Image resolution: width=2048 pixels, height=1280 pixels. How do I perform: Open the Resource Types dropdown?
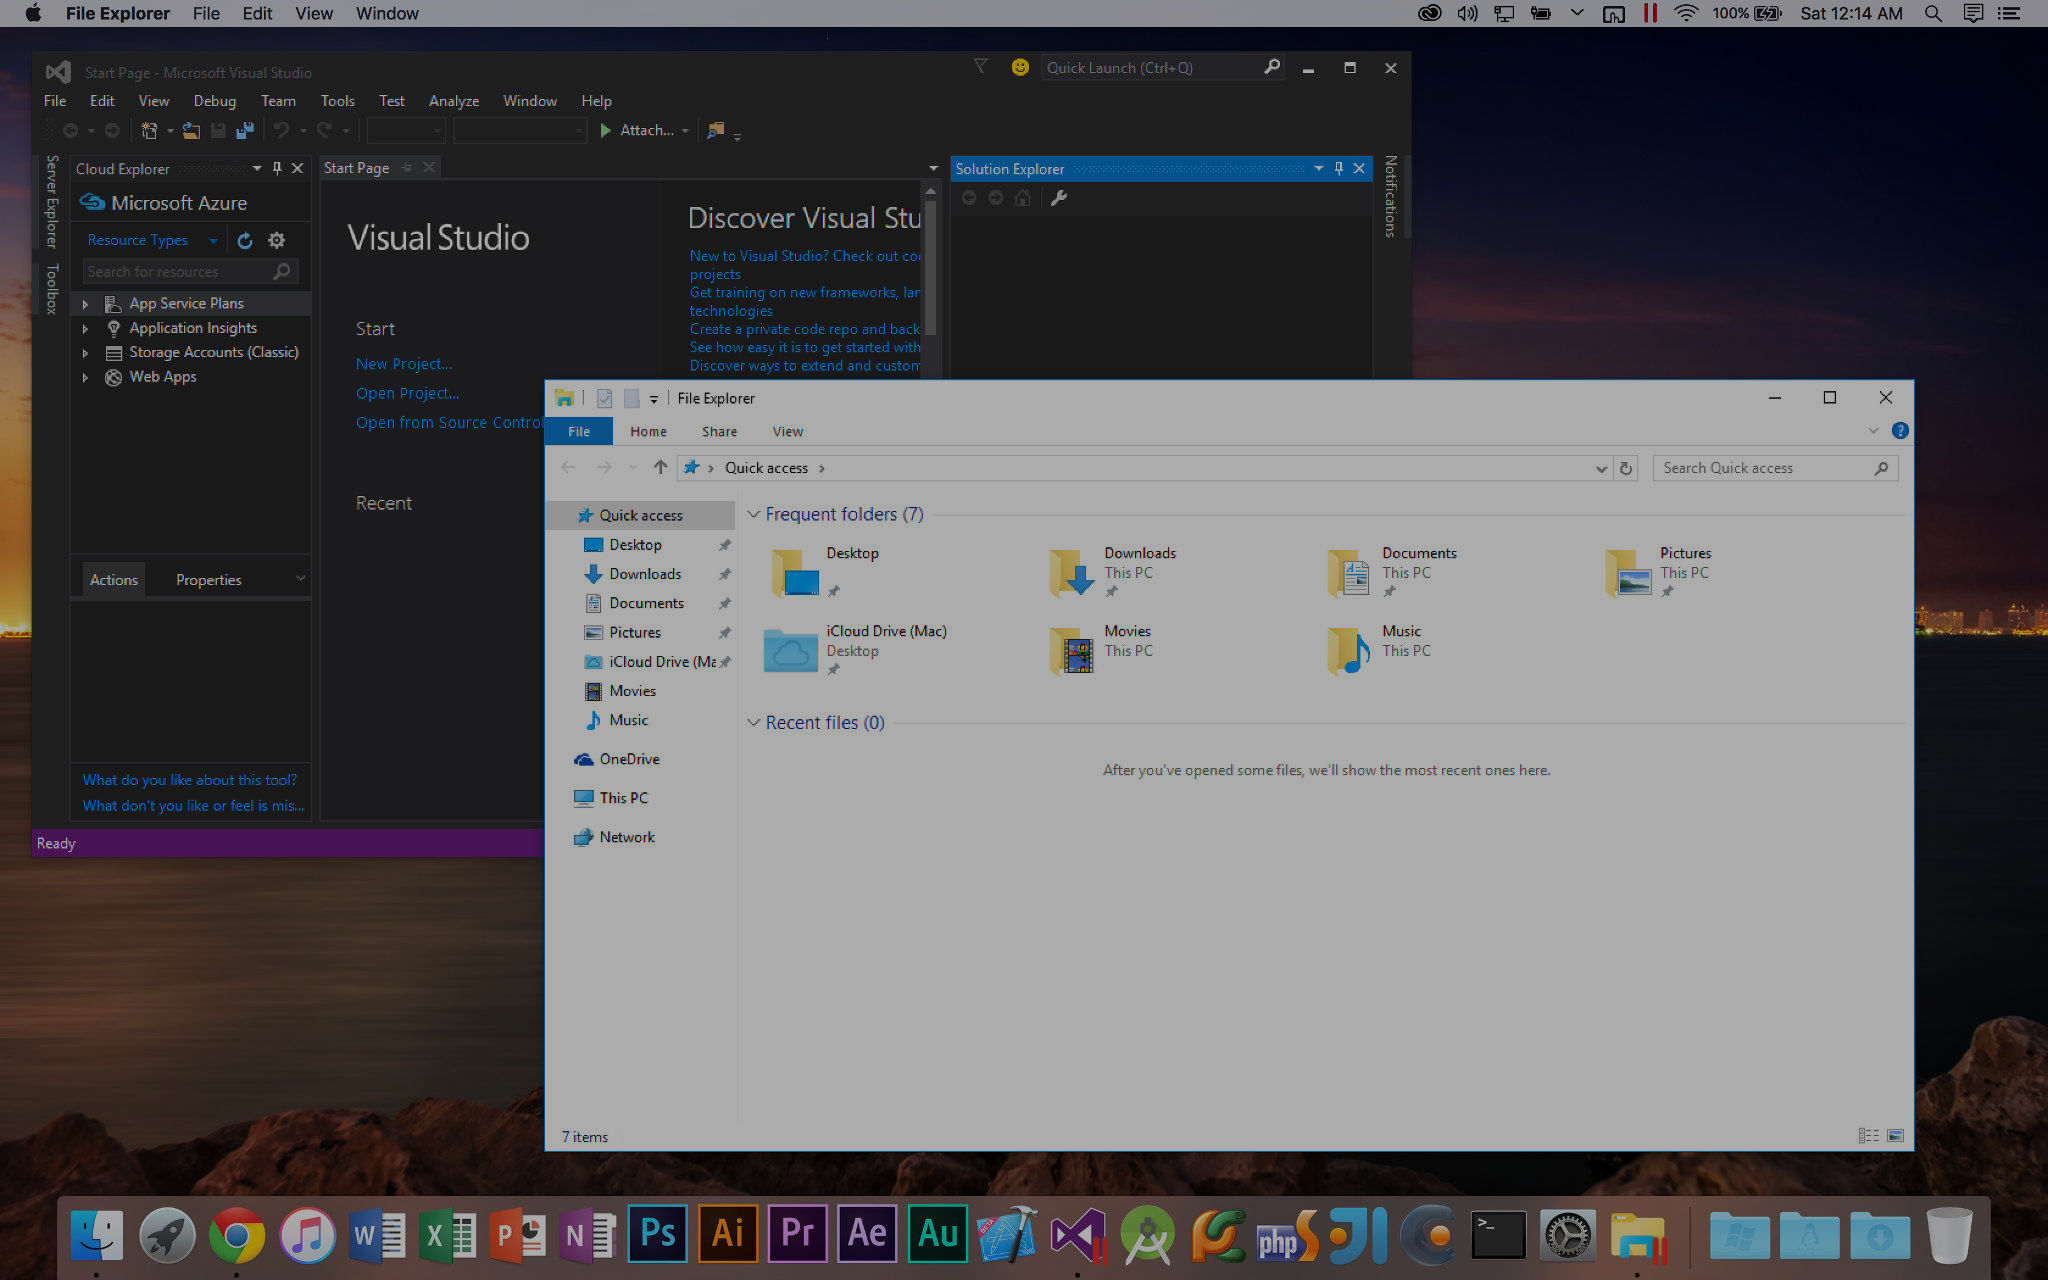tap(213, 241)
